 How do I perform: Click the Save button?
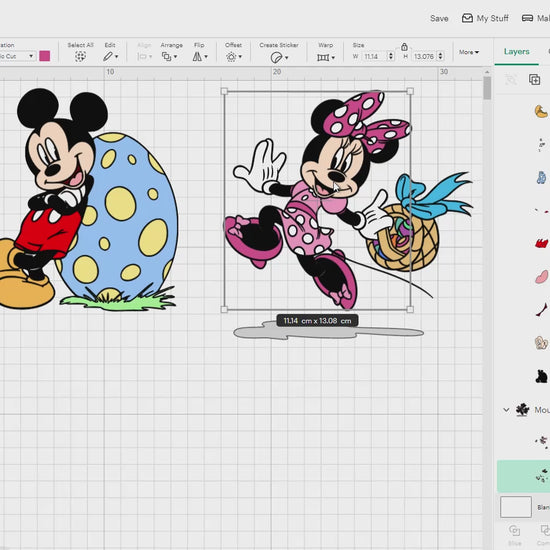pos(439,19)
